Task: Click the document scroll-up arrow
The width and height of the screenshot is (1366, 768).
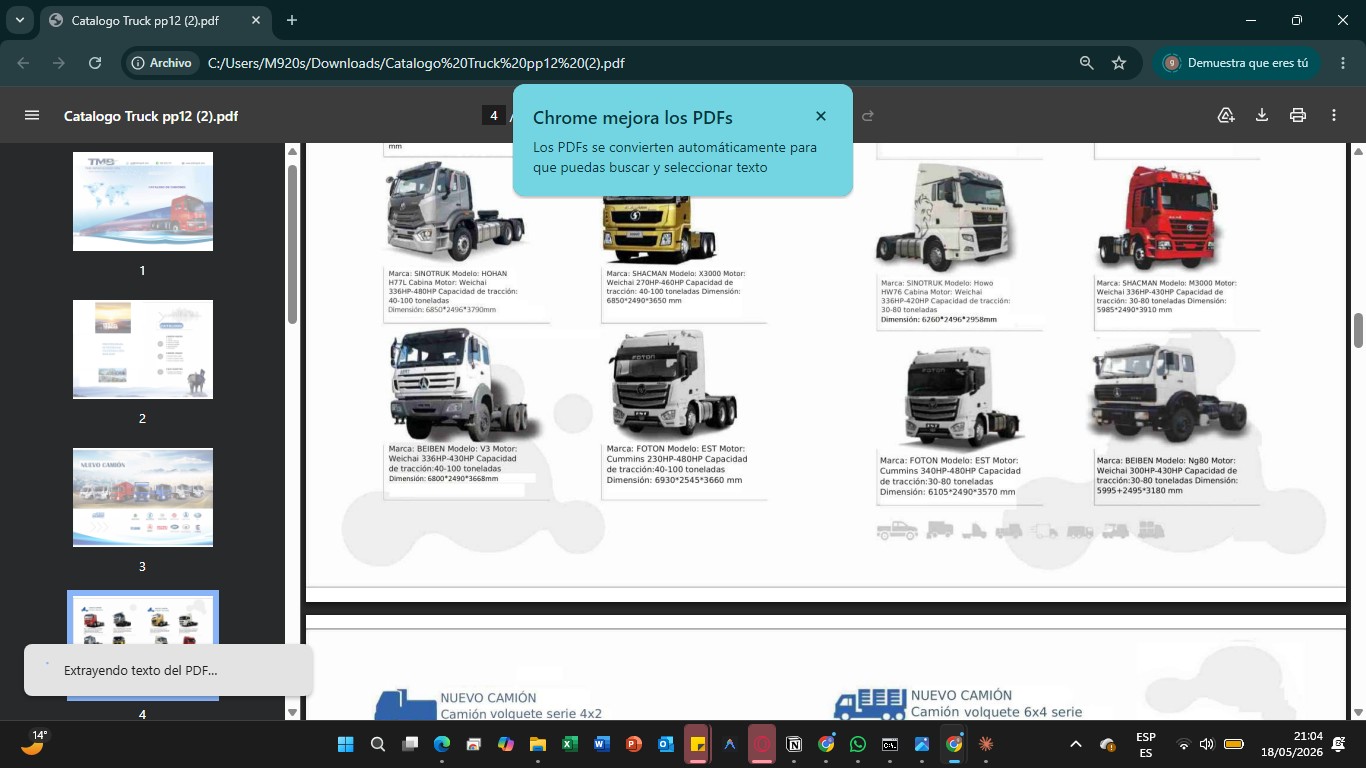Action: tap(1359, 151)
